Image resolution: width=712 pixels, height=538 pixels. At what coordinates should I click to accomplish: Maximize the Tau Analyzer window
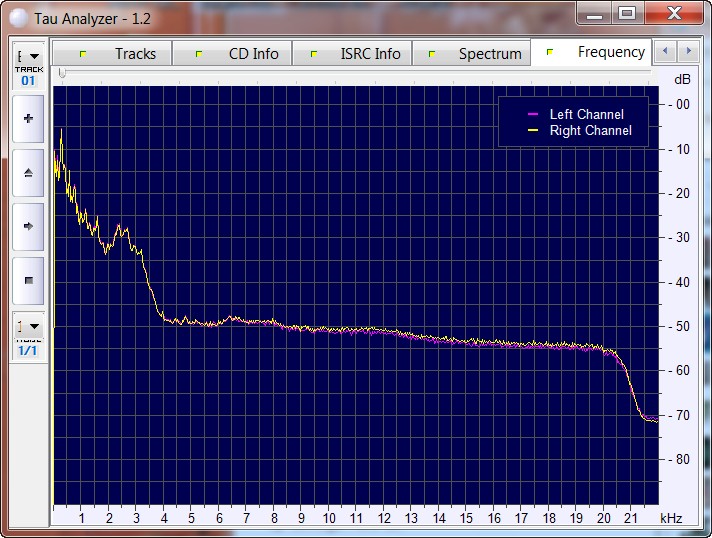click(x=627, y=13)
